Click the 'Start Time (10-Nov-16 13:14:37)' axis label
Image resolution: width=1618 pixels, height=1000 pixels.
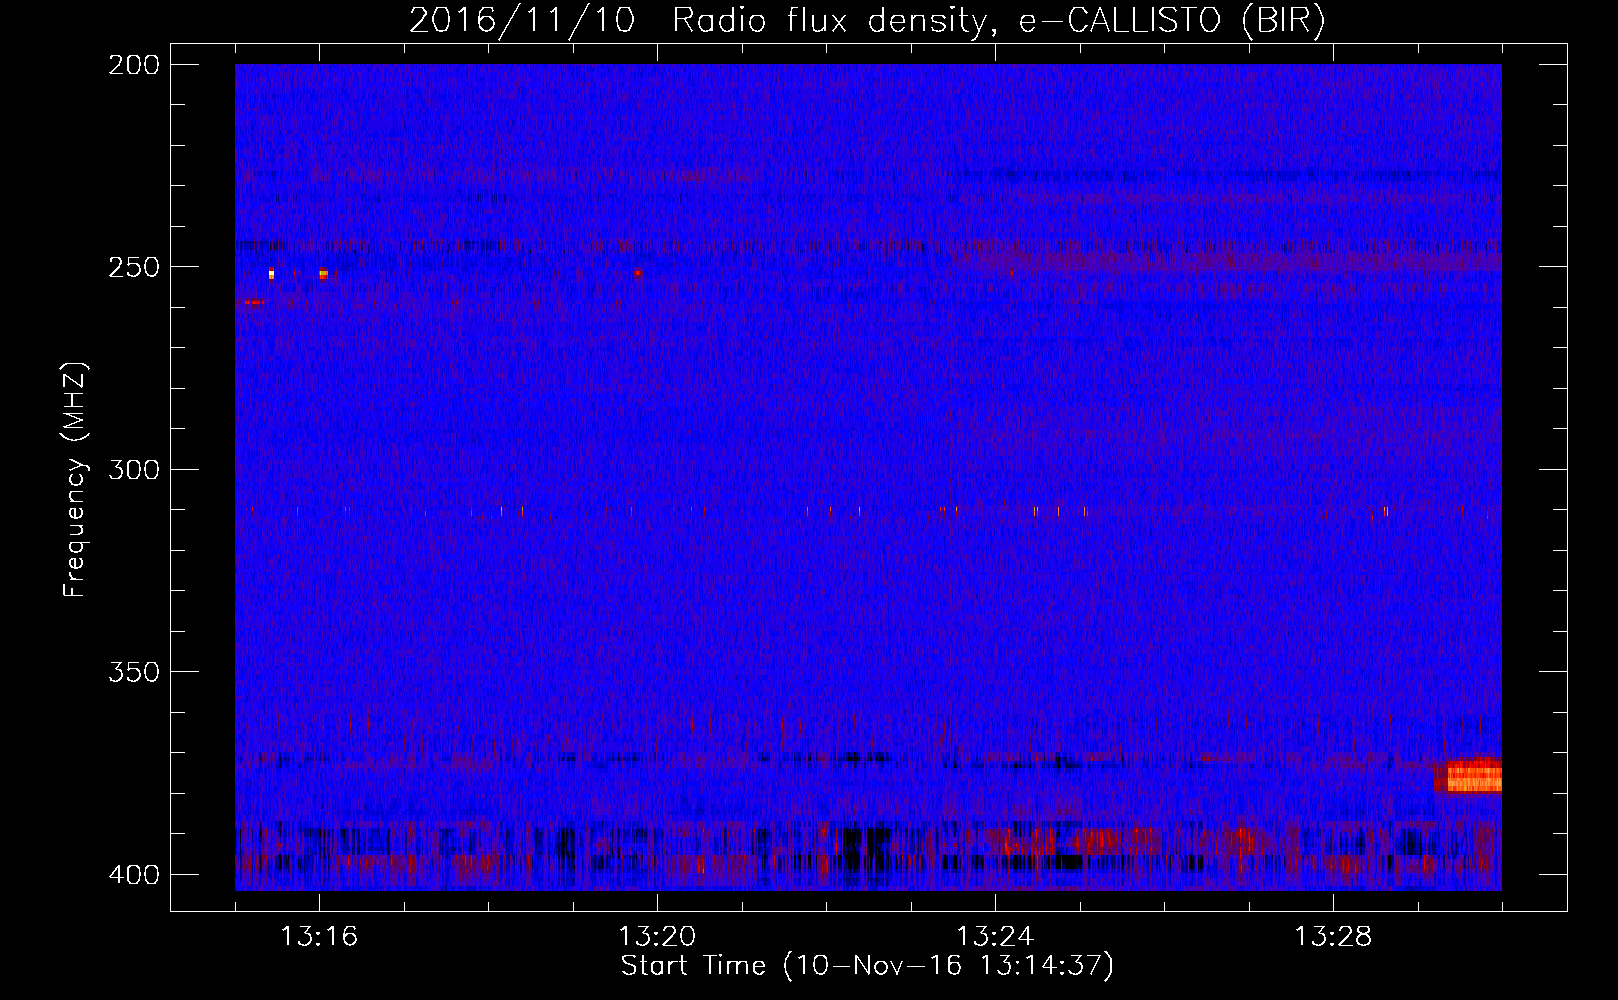point(867,966)
